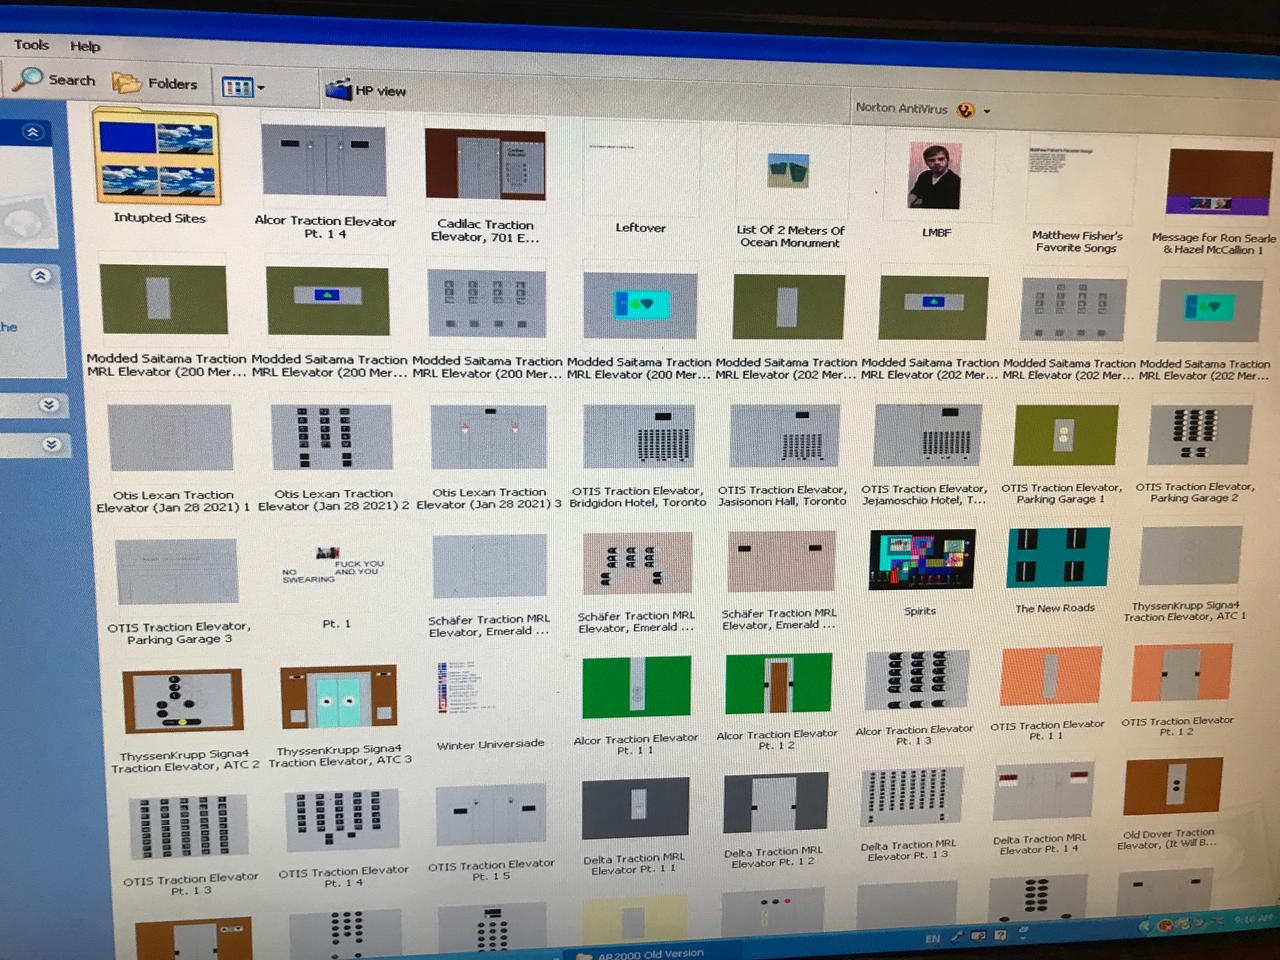Click the EN language bar indicator
This screenshot has width=1280, height=960.
[x=932, y=939]
